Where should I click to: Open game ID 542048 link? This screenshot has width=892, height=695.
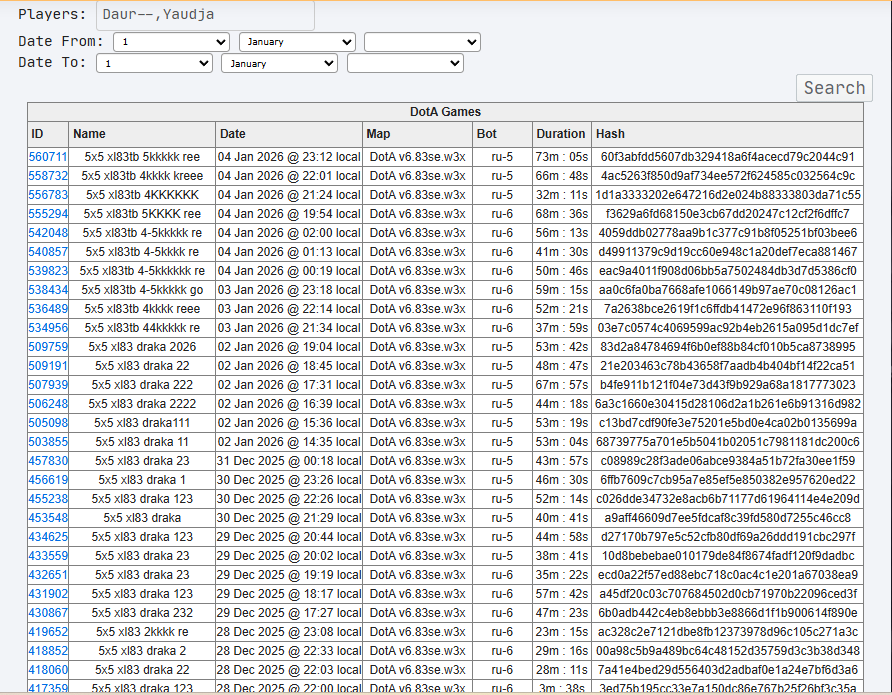(48, 233)
